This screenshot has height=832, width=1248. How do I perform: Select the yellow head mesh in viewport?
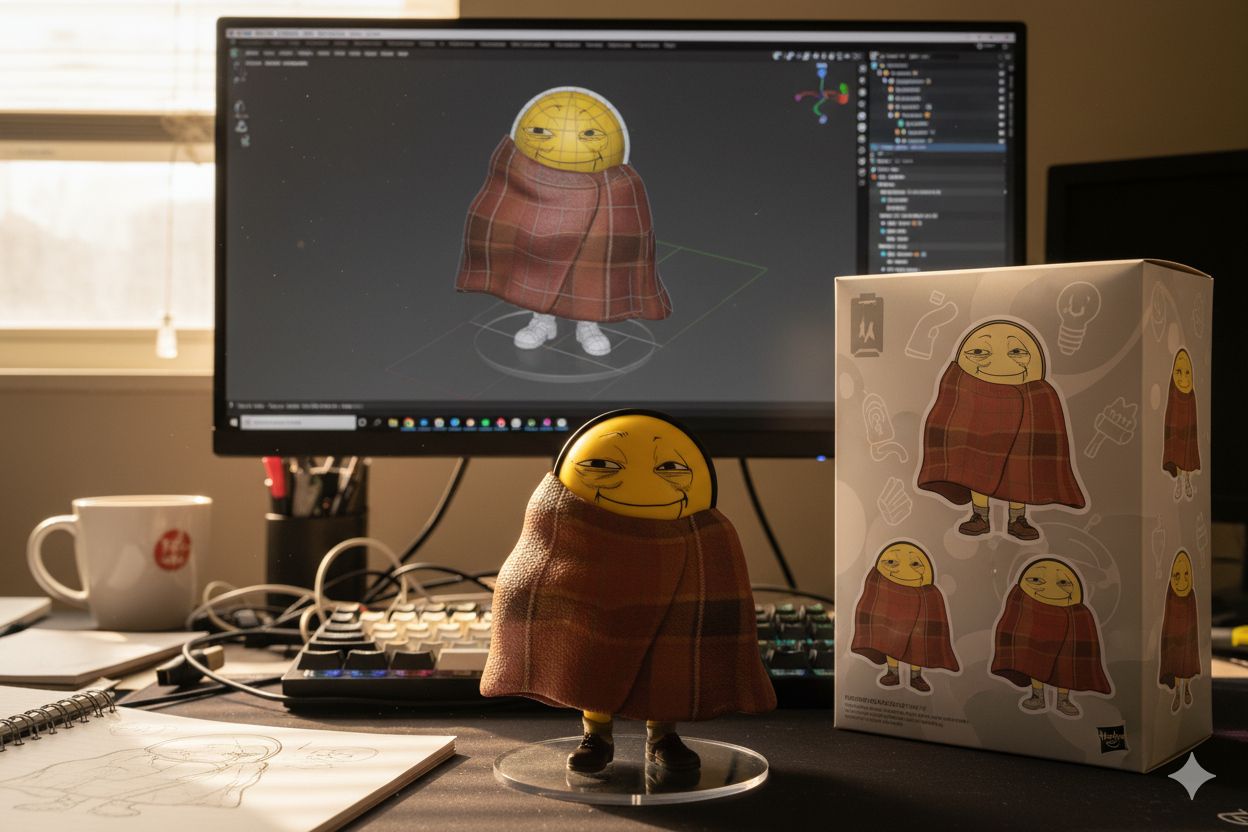point(570,130)
